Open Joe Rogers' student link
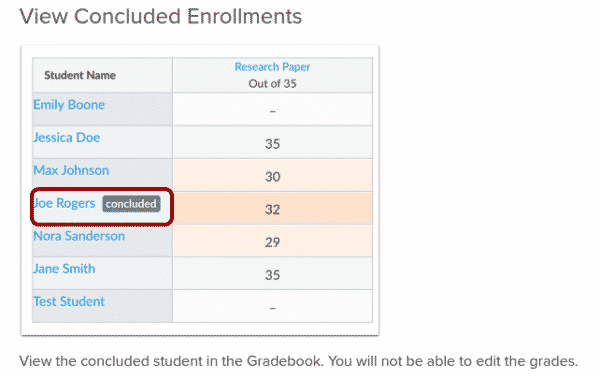The width and height of the screenshot is (600, 379). pyautogui.click(x=64, y=203)
